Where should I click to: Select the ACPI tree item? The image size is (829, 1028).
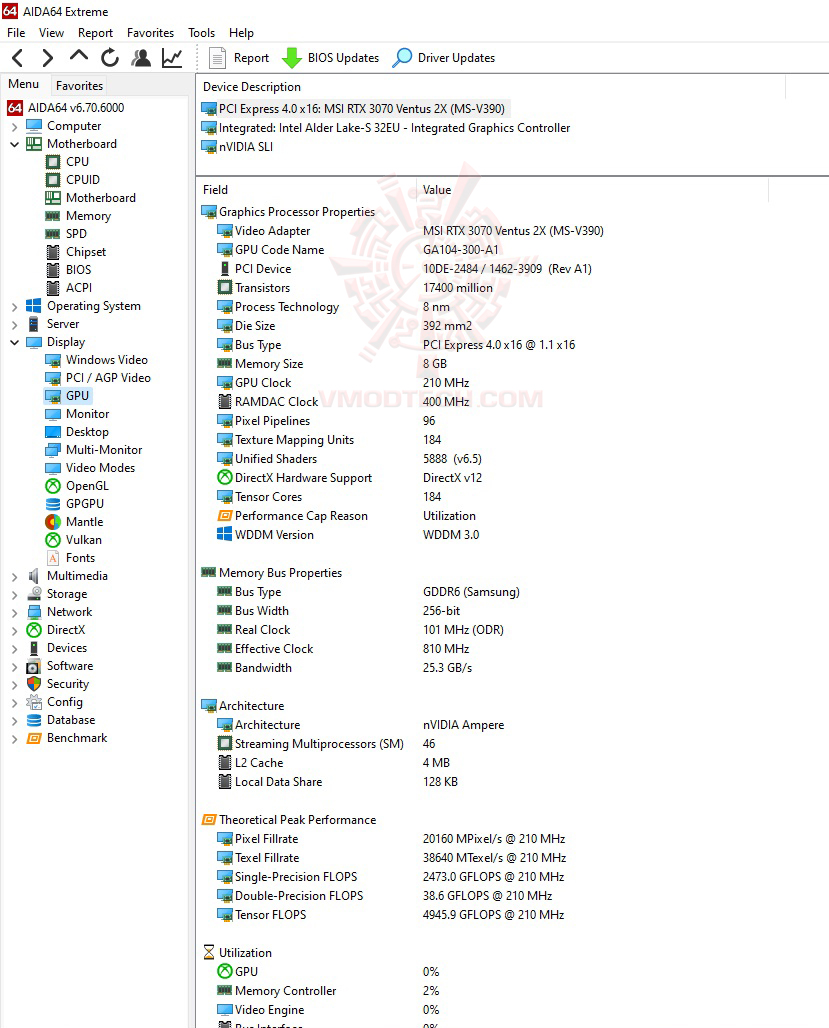79,288
